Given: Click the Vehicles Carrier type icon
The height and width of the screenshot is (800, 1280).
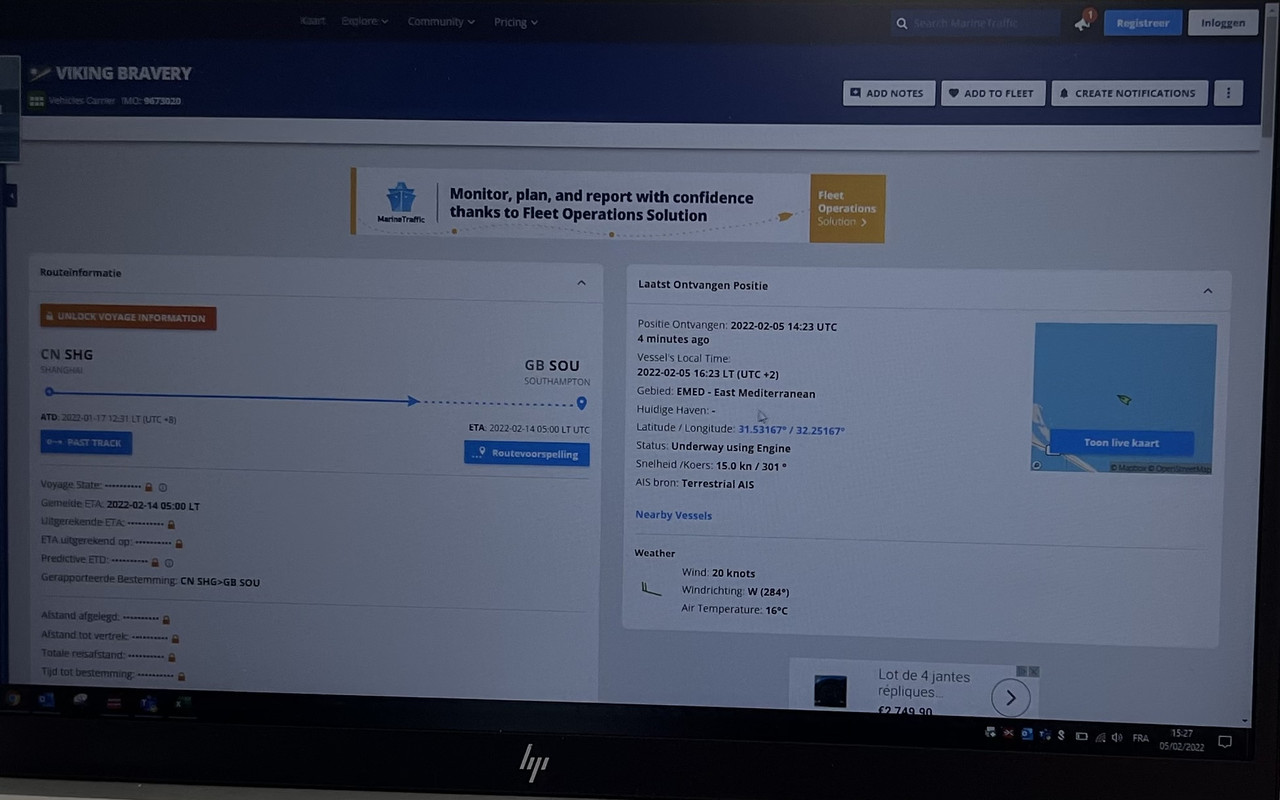Looking at the screenshot, I should coord(37,100).
